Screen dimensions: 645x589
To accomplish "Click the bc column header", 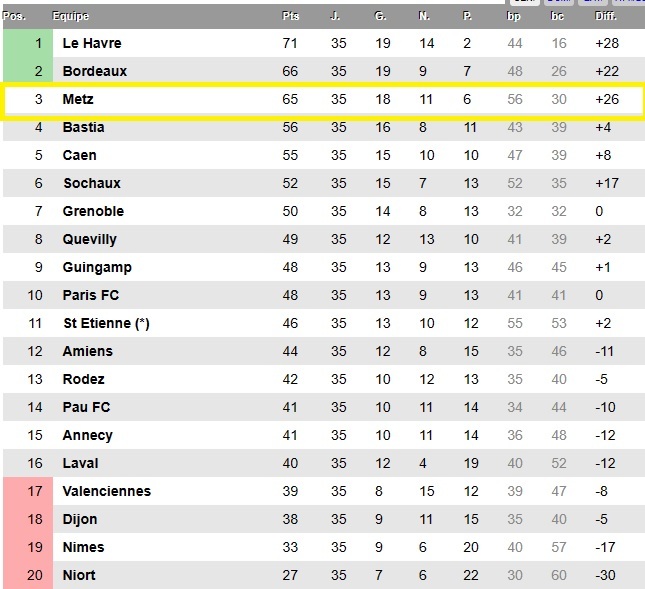I will click(558, 16).
